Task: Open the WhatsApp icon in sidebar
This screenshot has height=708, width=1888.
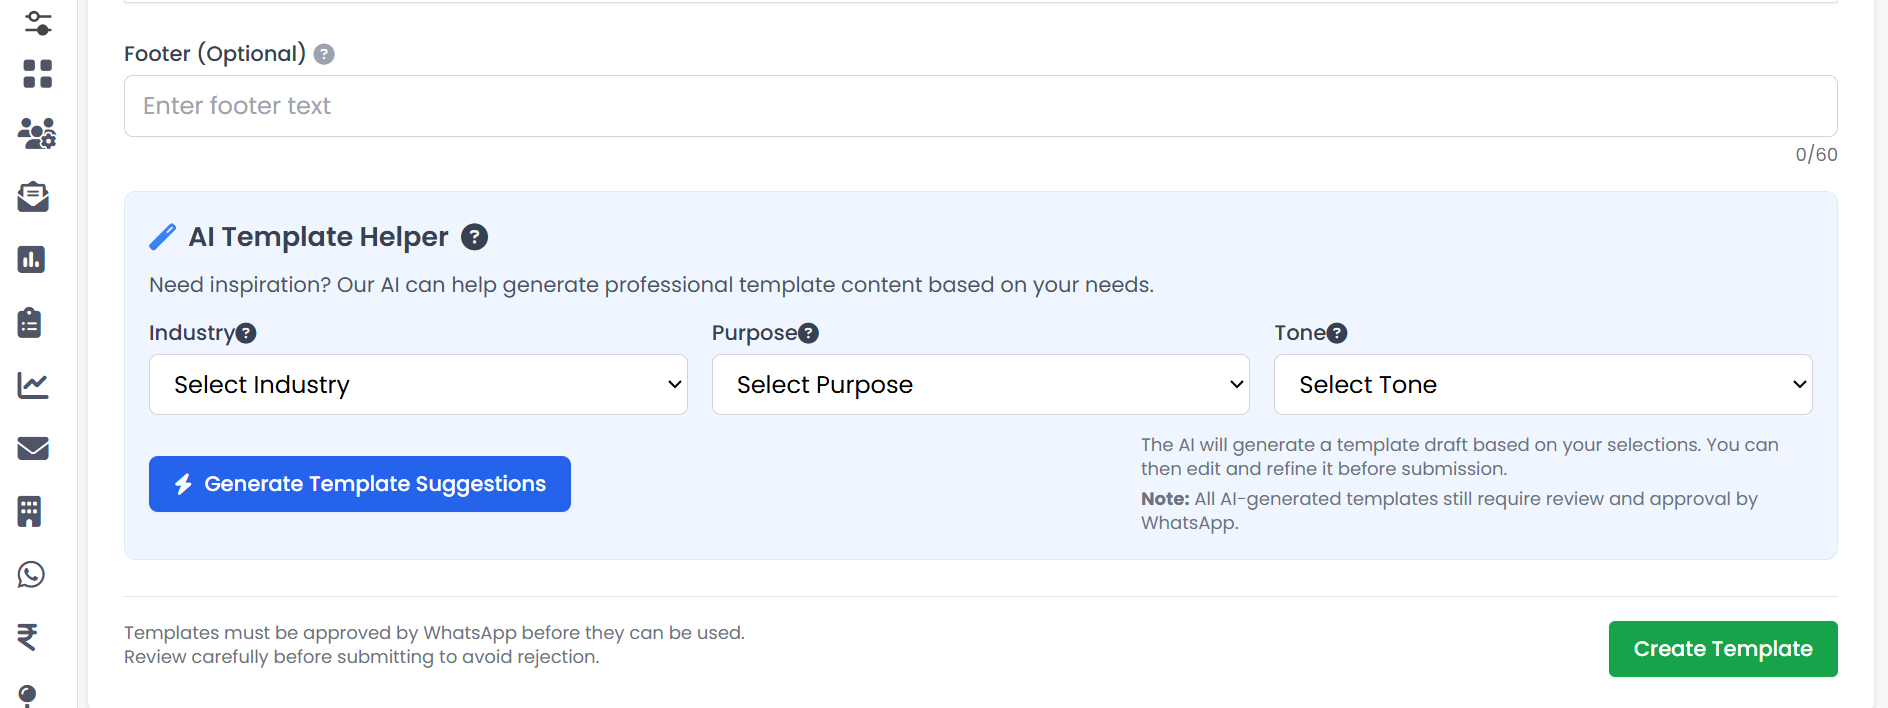Action: pos(31,574)
